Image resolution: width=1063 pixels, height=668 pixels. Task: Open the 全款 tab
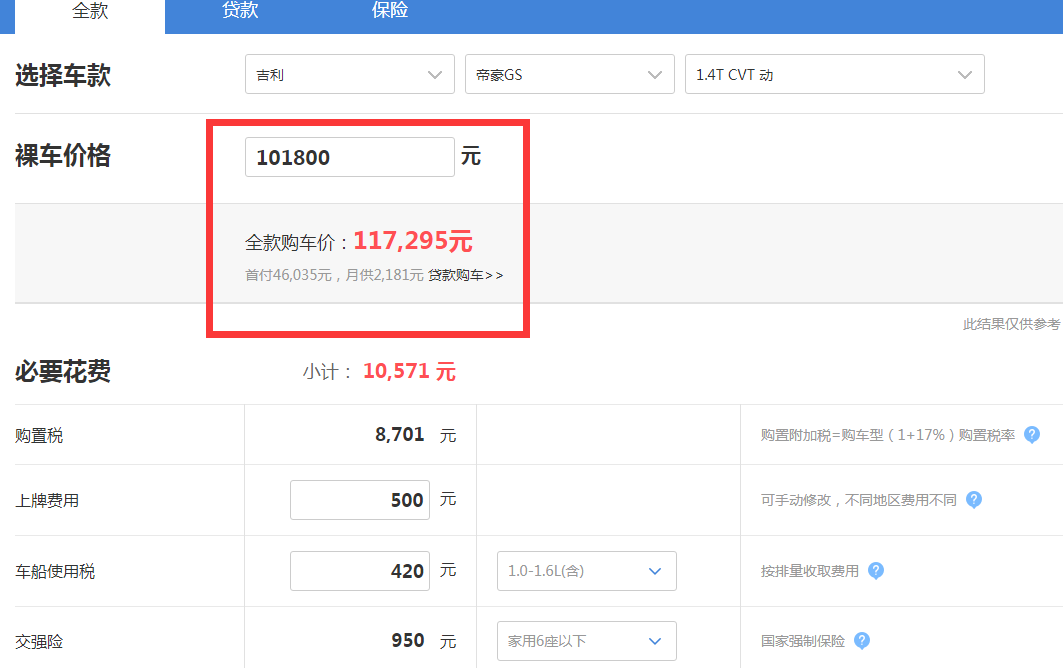coord(90,14)
